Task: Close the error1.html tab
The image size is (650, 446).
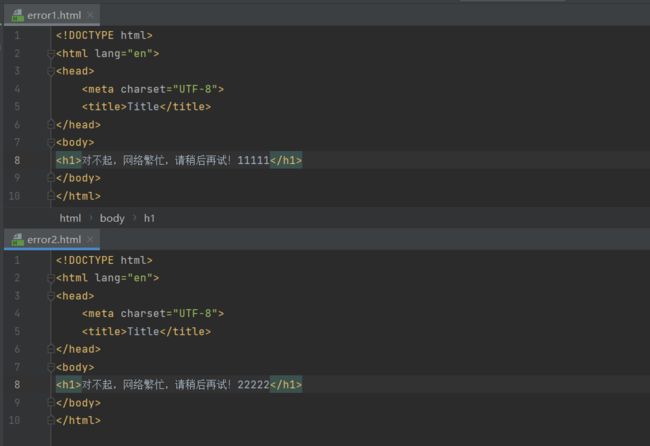Action: click(90, 16)
